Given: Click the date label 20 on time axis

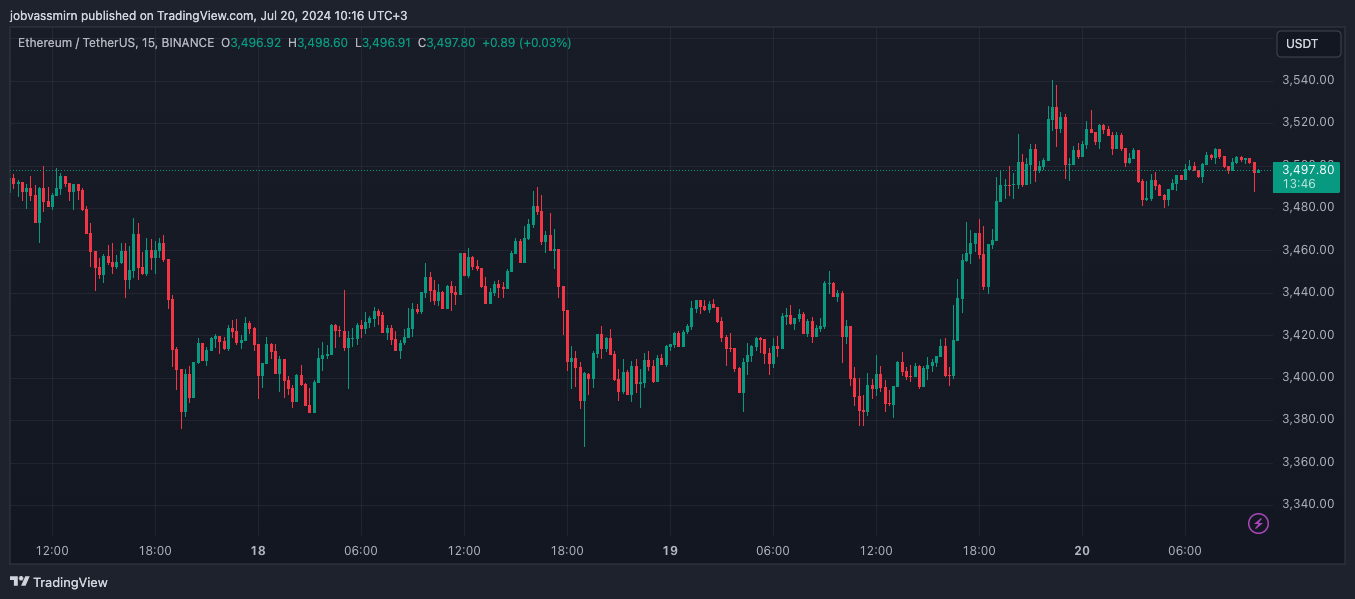Looking at the screenshot, I should coord(1082,550).
